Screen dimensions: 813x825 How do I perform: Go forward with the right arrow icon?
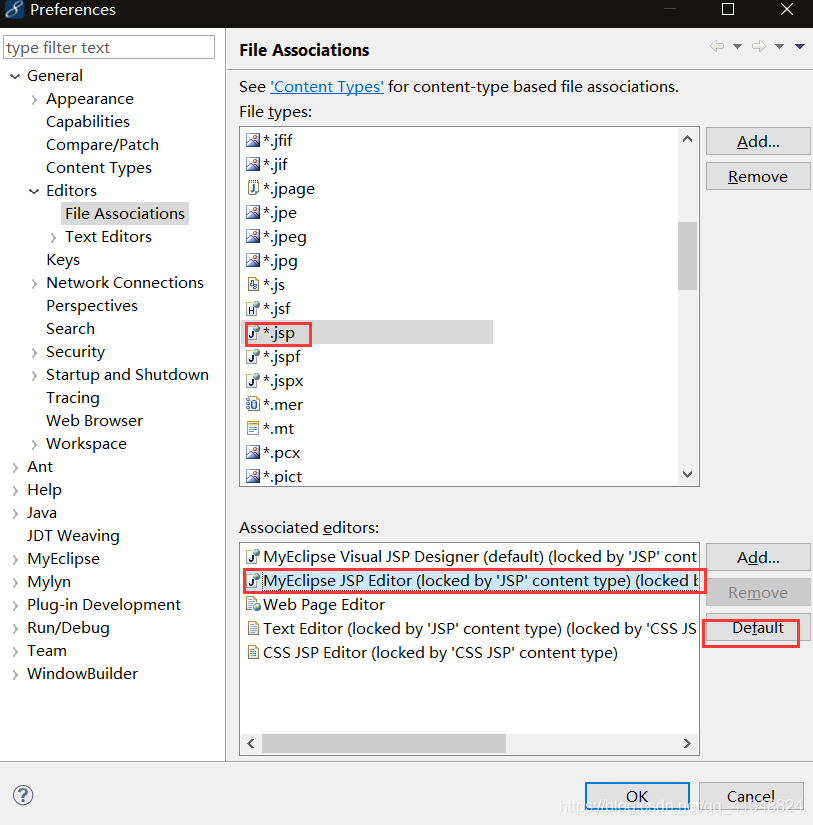[759, 46]
